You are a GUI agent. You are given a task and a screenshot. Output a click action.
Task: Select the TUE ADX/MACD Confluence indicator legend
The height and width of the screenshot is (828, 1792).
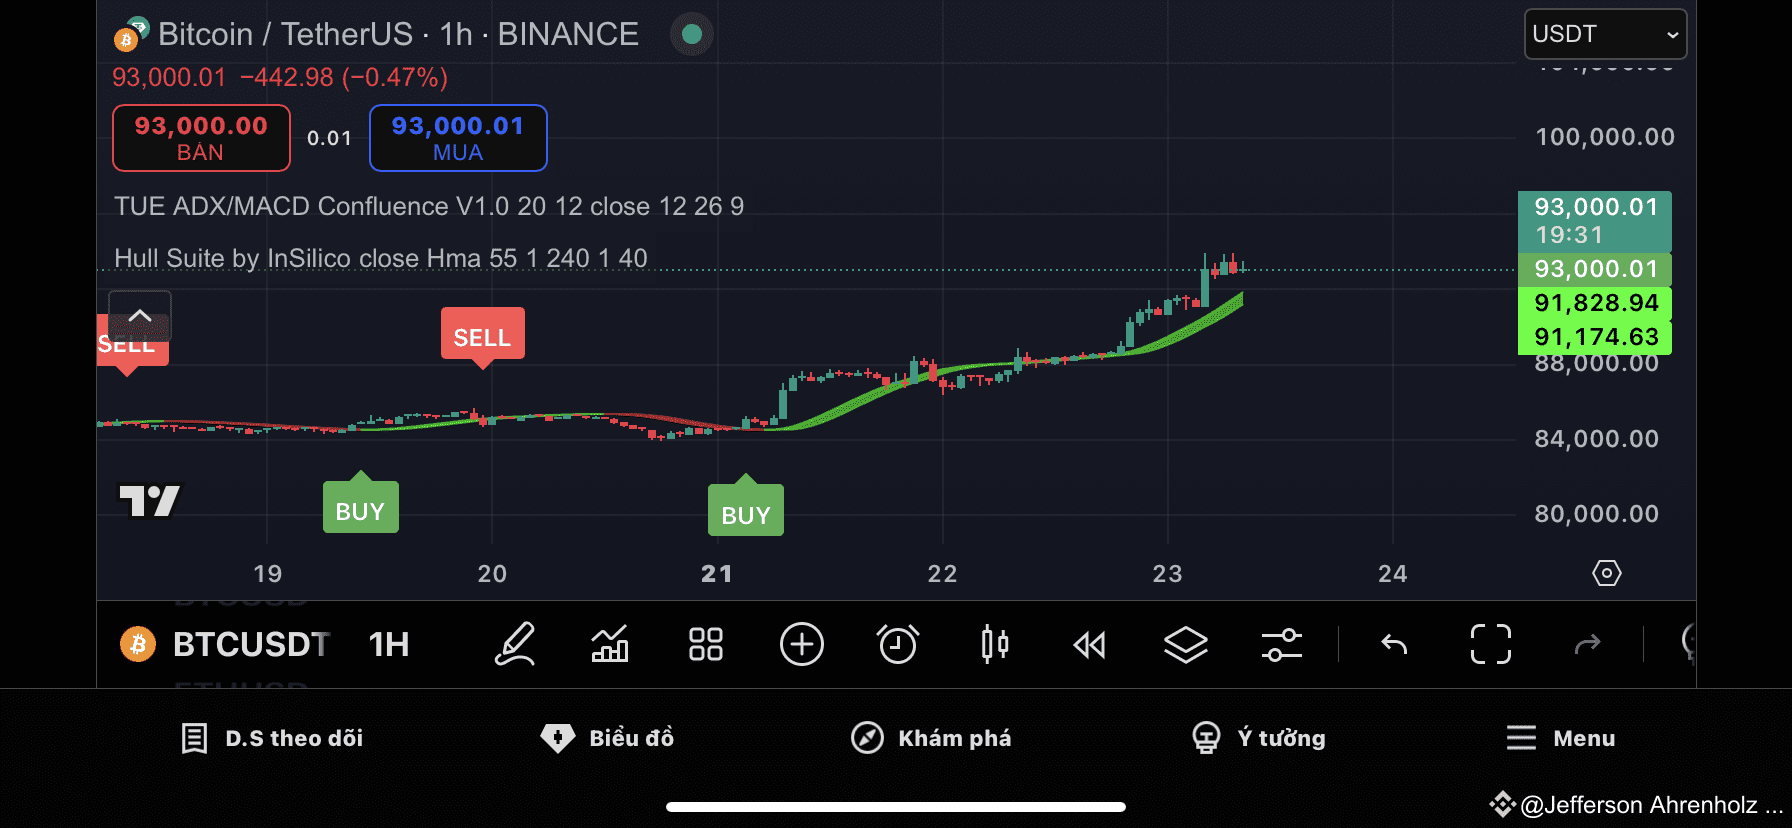pos(429,206)
